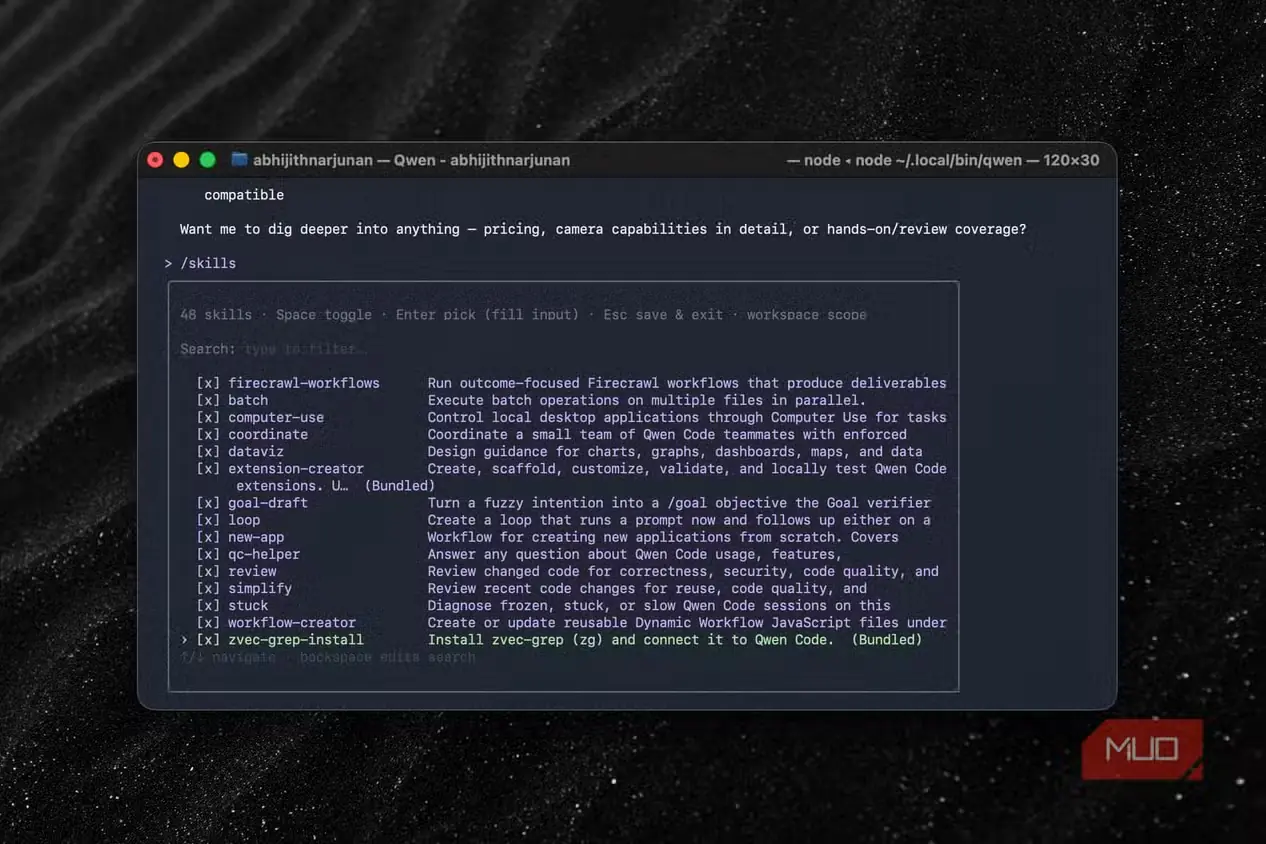This screenshot has height=844, width=1266.
Task: Toggle the batch skill checkbox
Action: pyautogui.click(x=208, y=400)
